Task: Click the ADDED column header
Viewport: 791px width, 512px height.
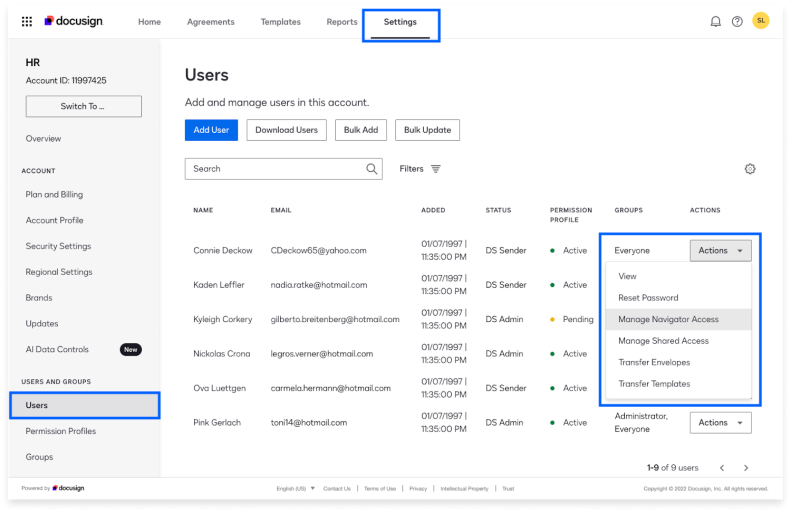Action: point(433,210)
